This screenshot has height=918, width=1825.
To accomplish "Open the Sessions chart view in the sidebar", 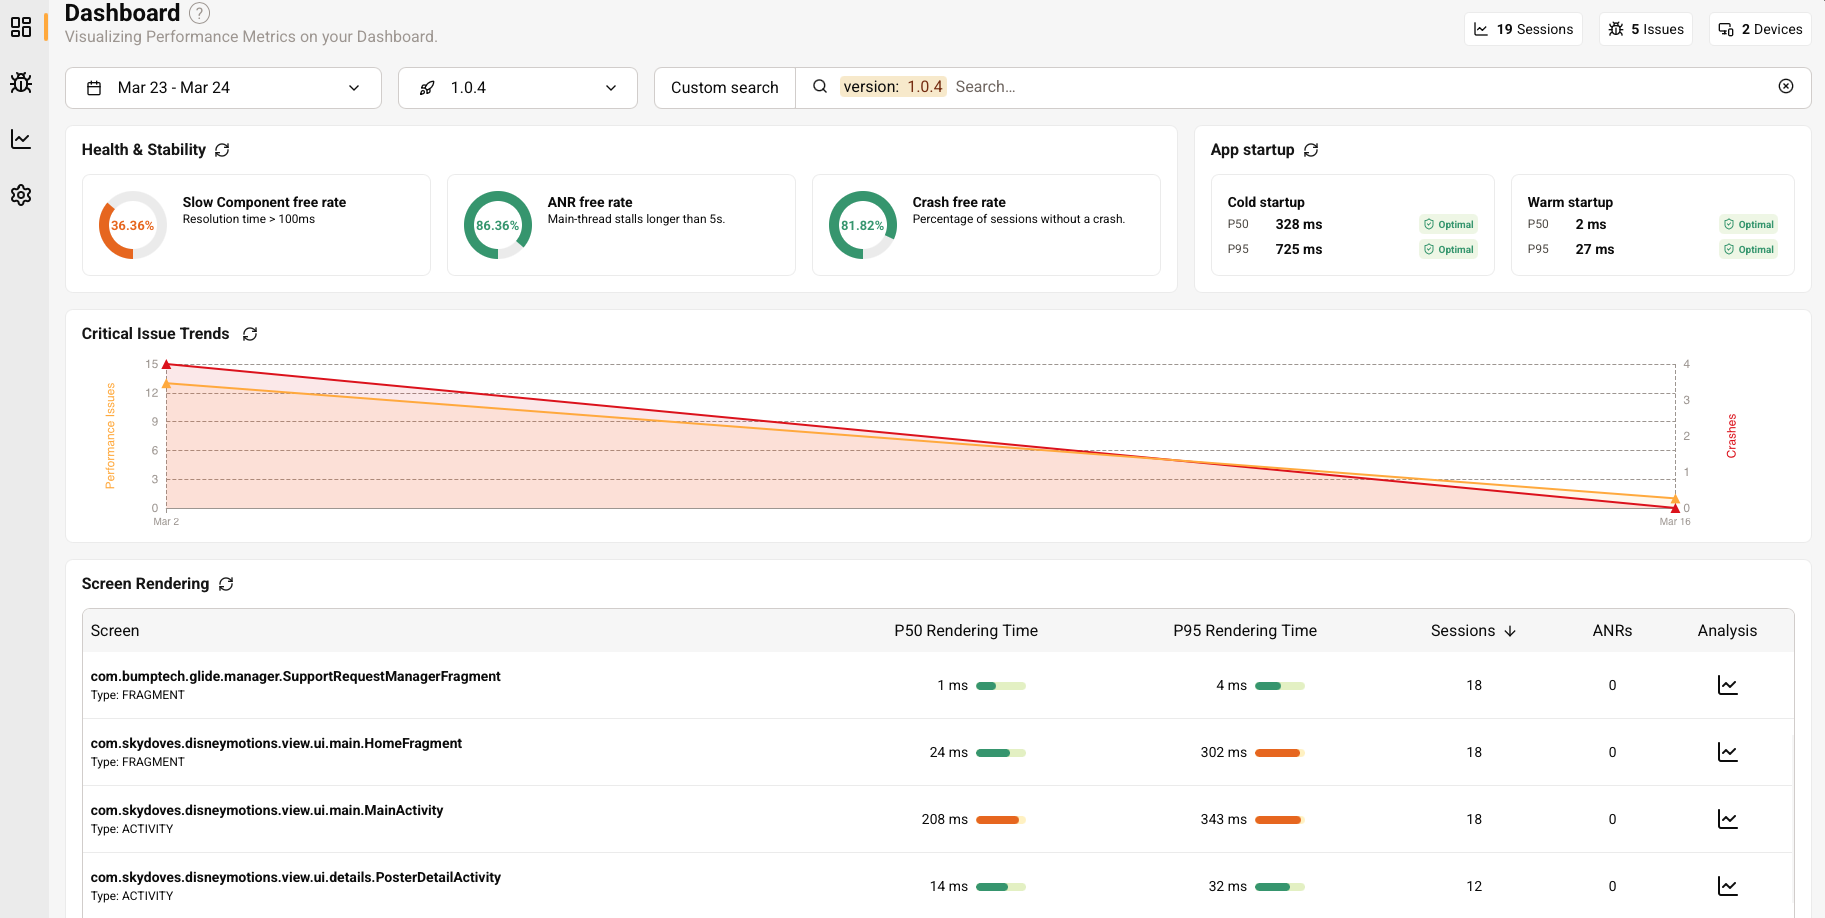I will (x=21, y=139).
